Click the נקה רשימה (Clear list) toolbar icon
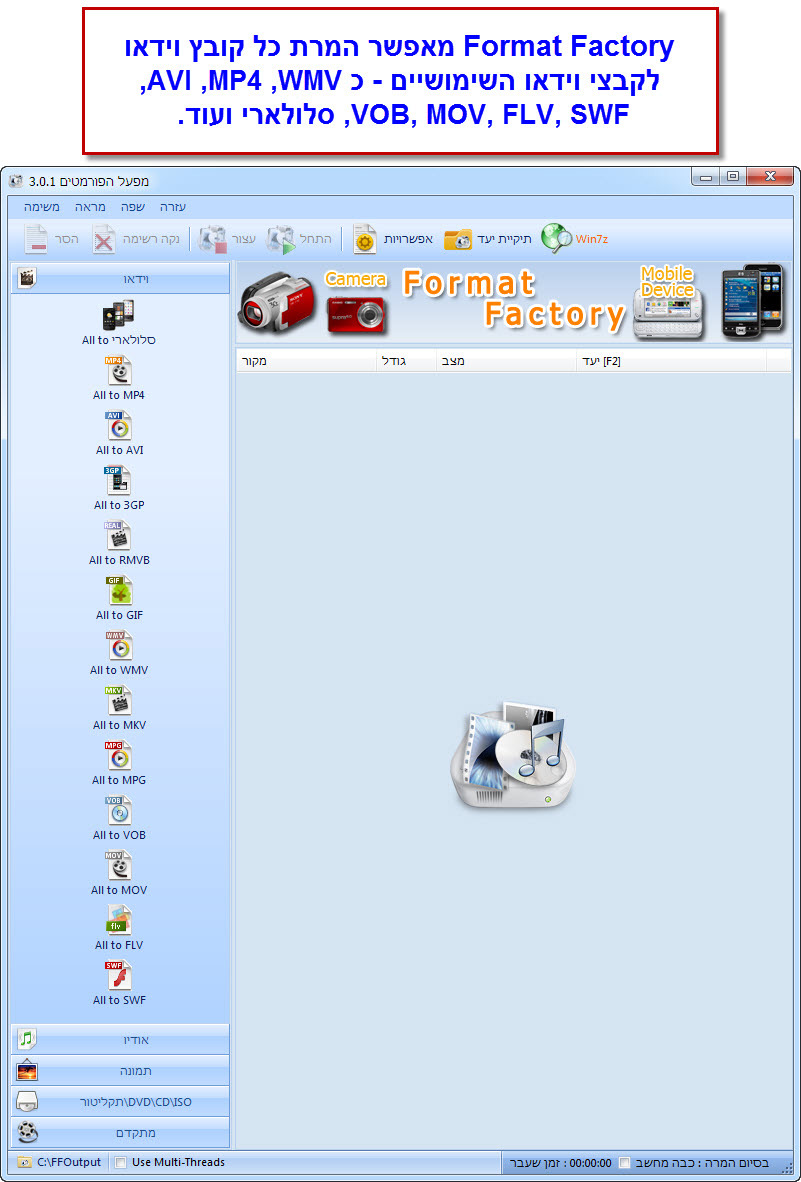 coord(104,239)
